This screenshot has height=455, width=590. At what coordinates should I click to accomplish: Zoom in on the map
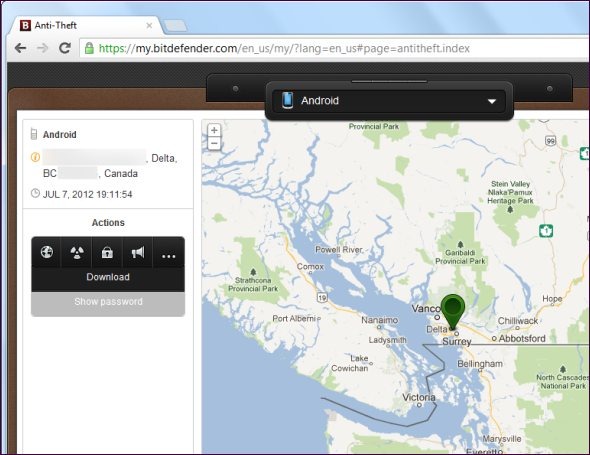point(214,130)
